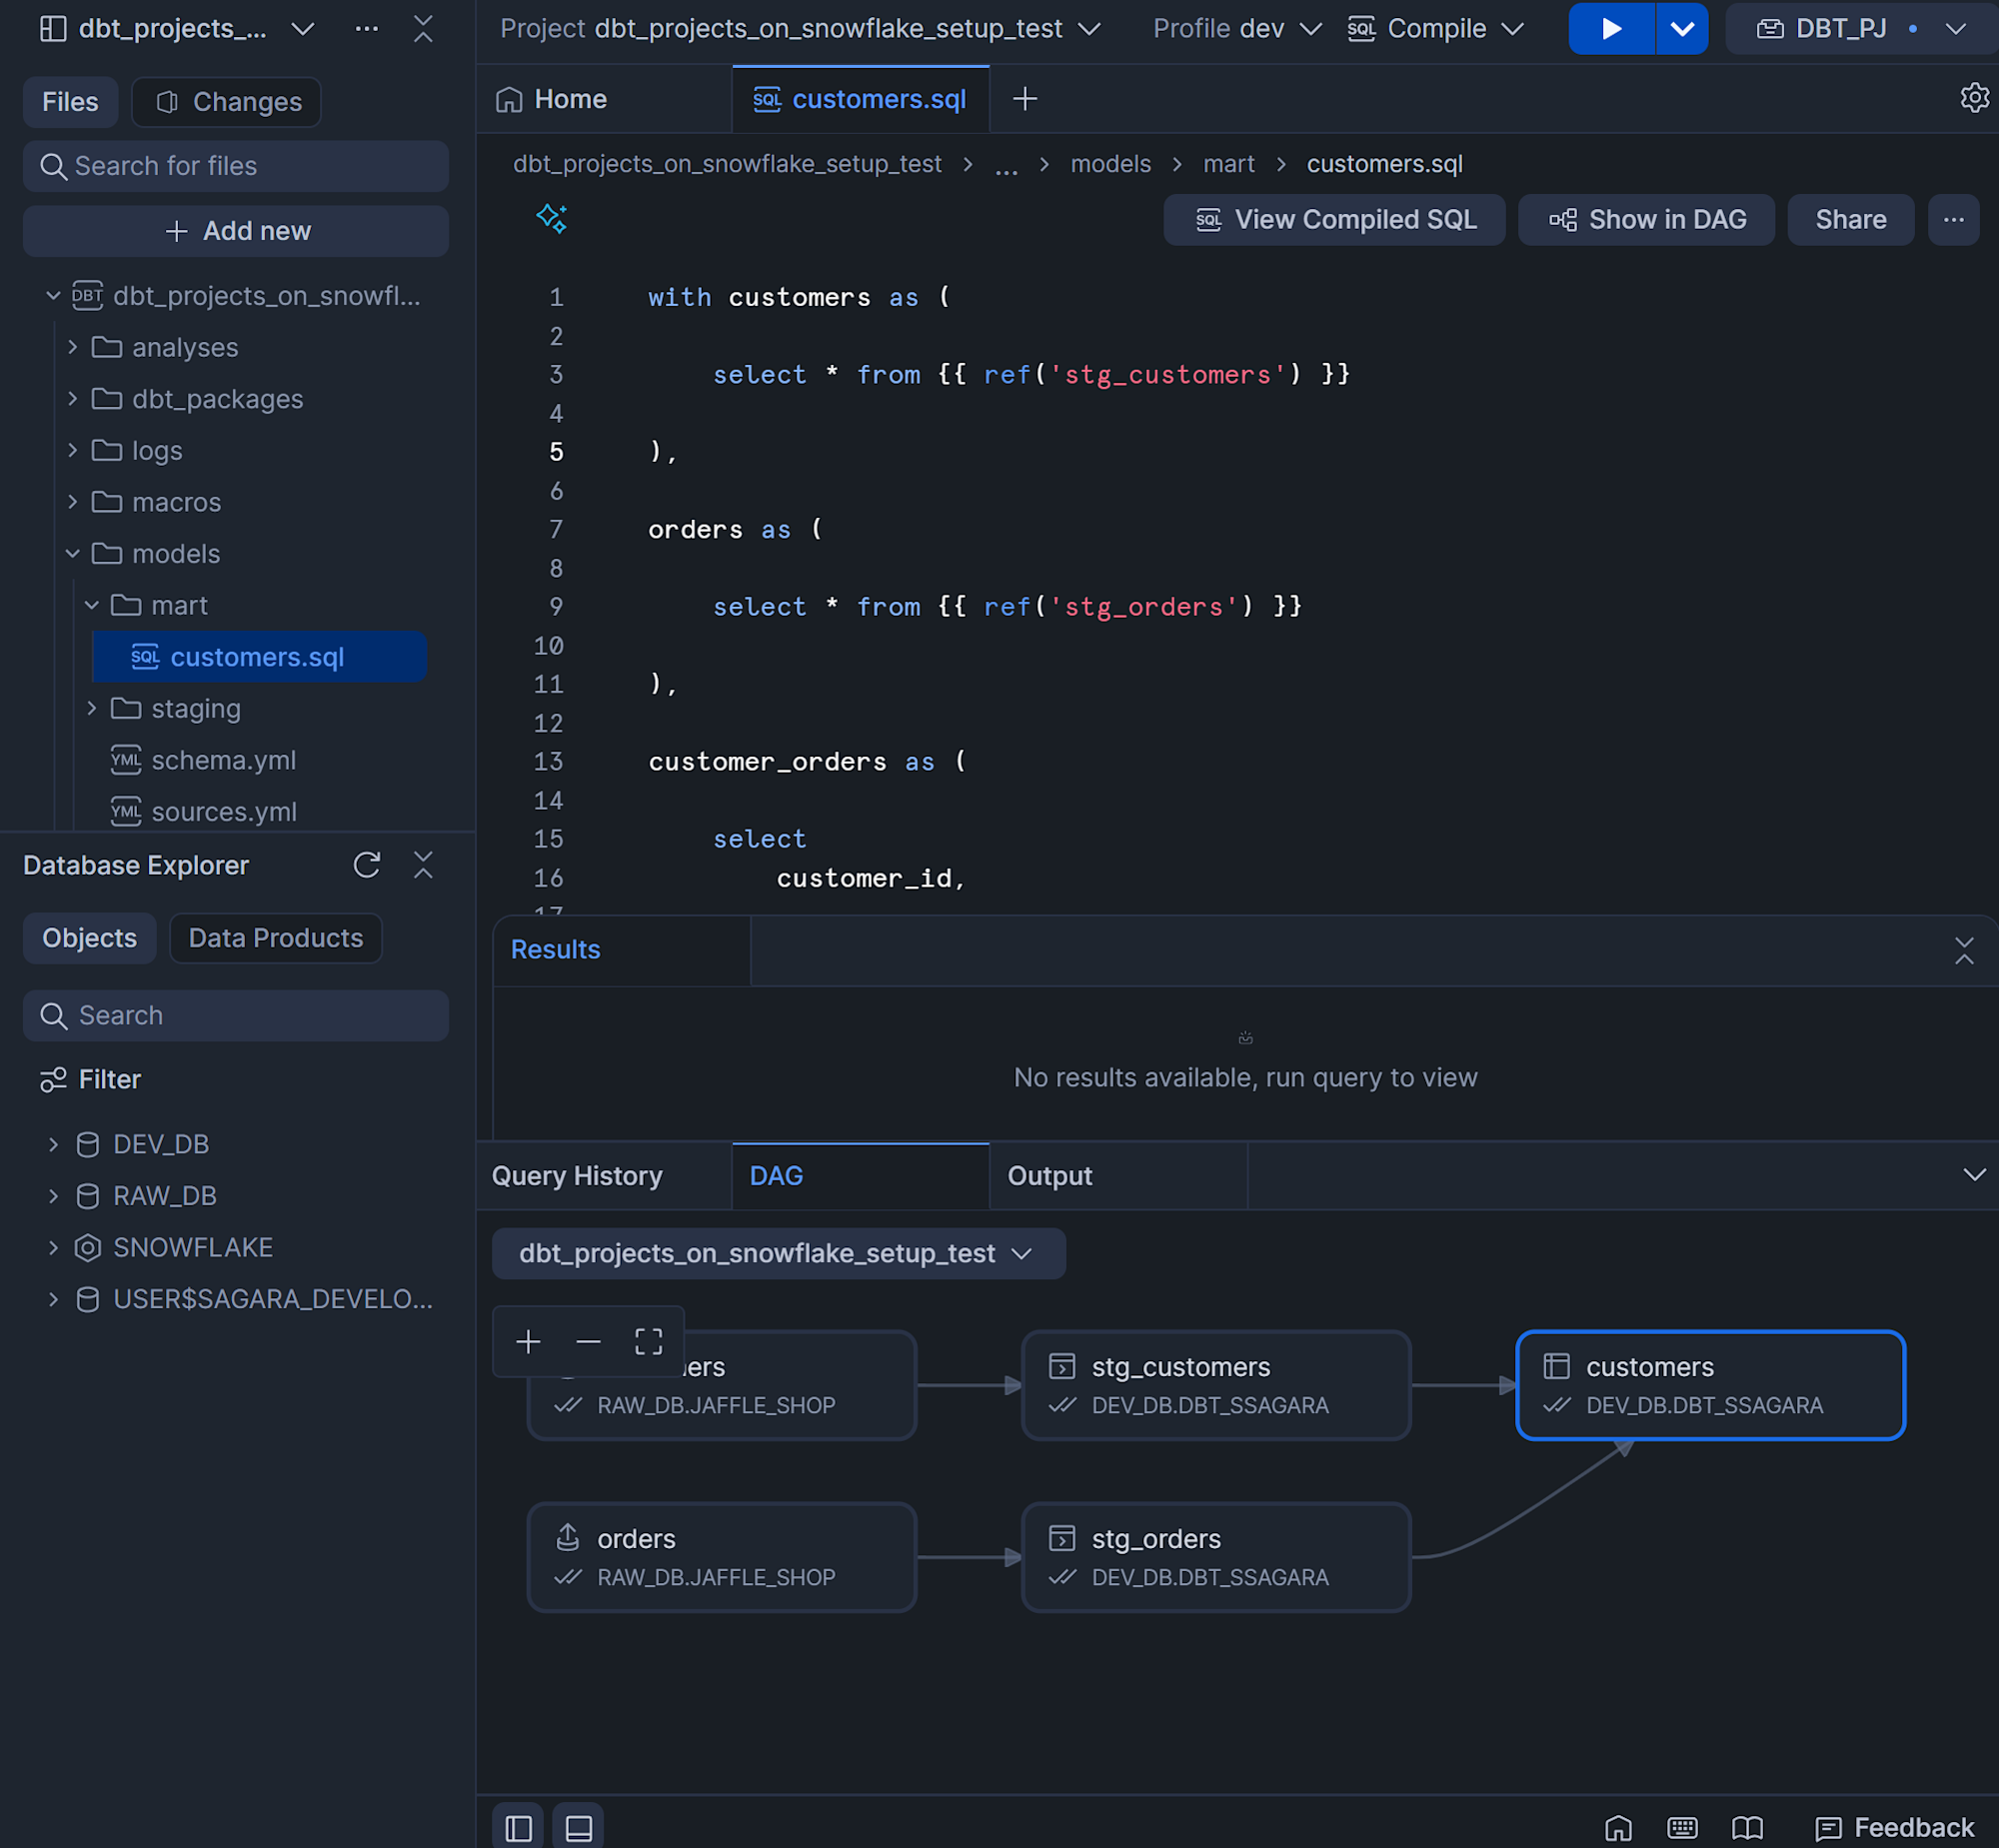The width and height of the screenshot is (1999, 1848).
Task: Open documentation book icon in status bar
Action: tap(1747, 1827)
